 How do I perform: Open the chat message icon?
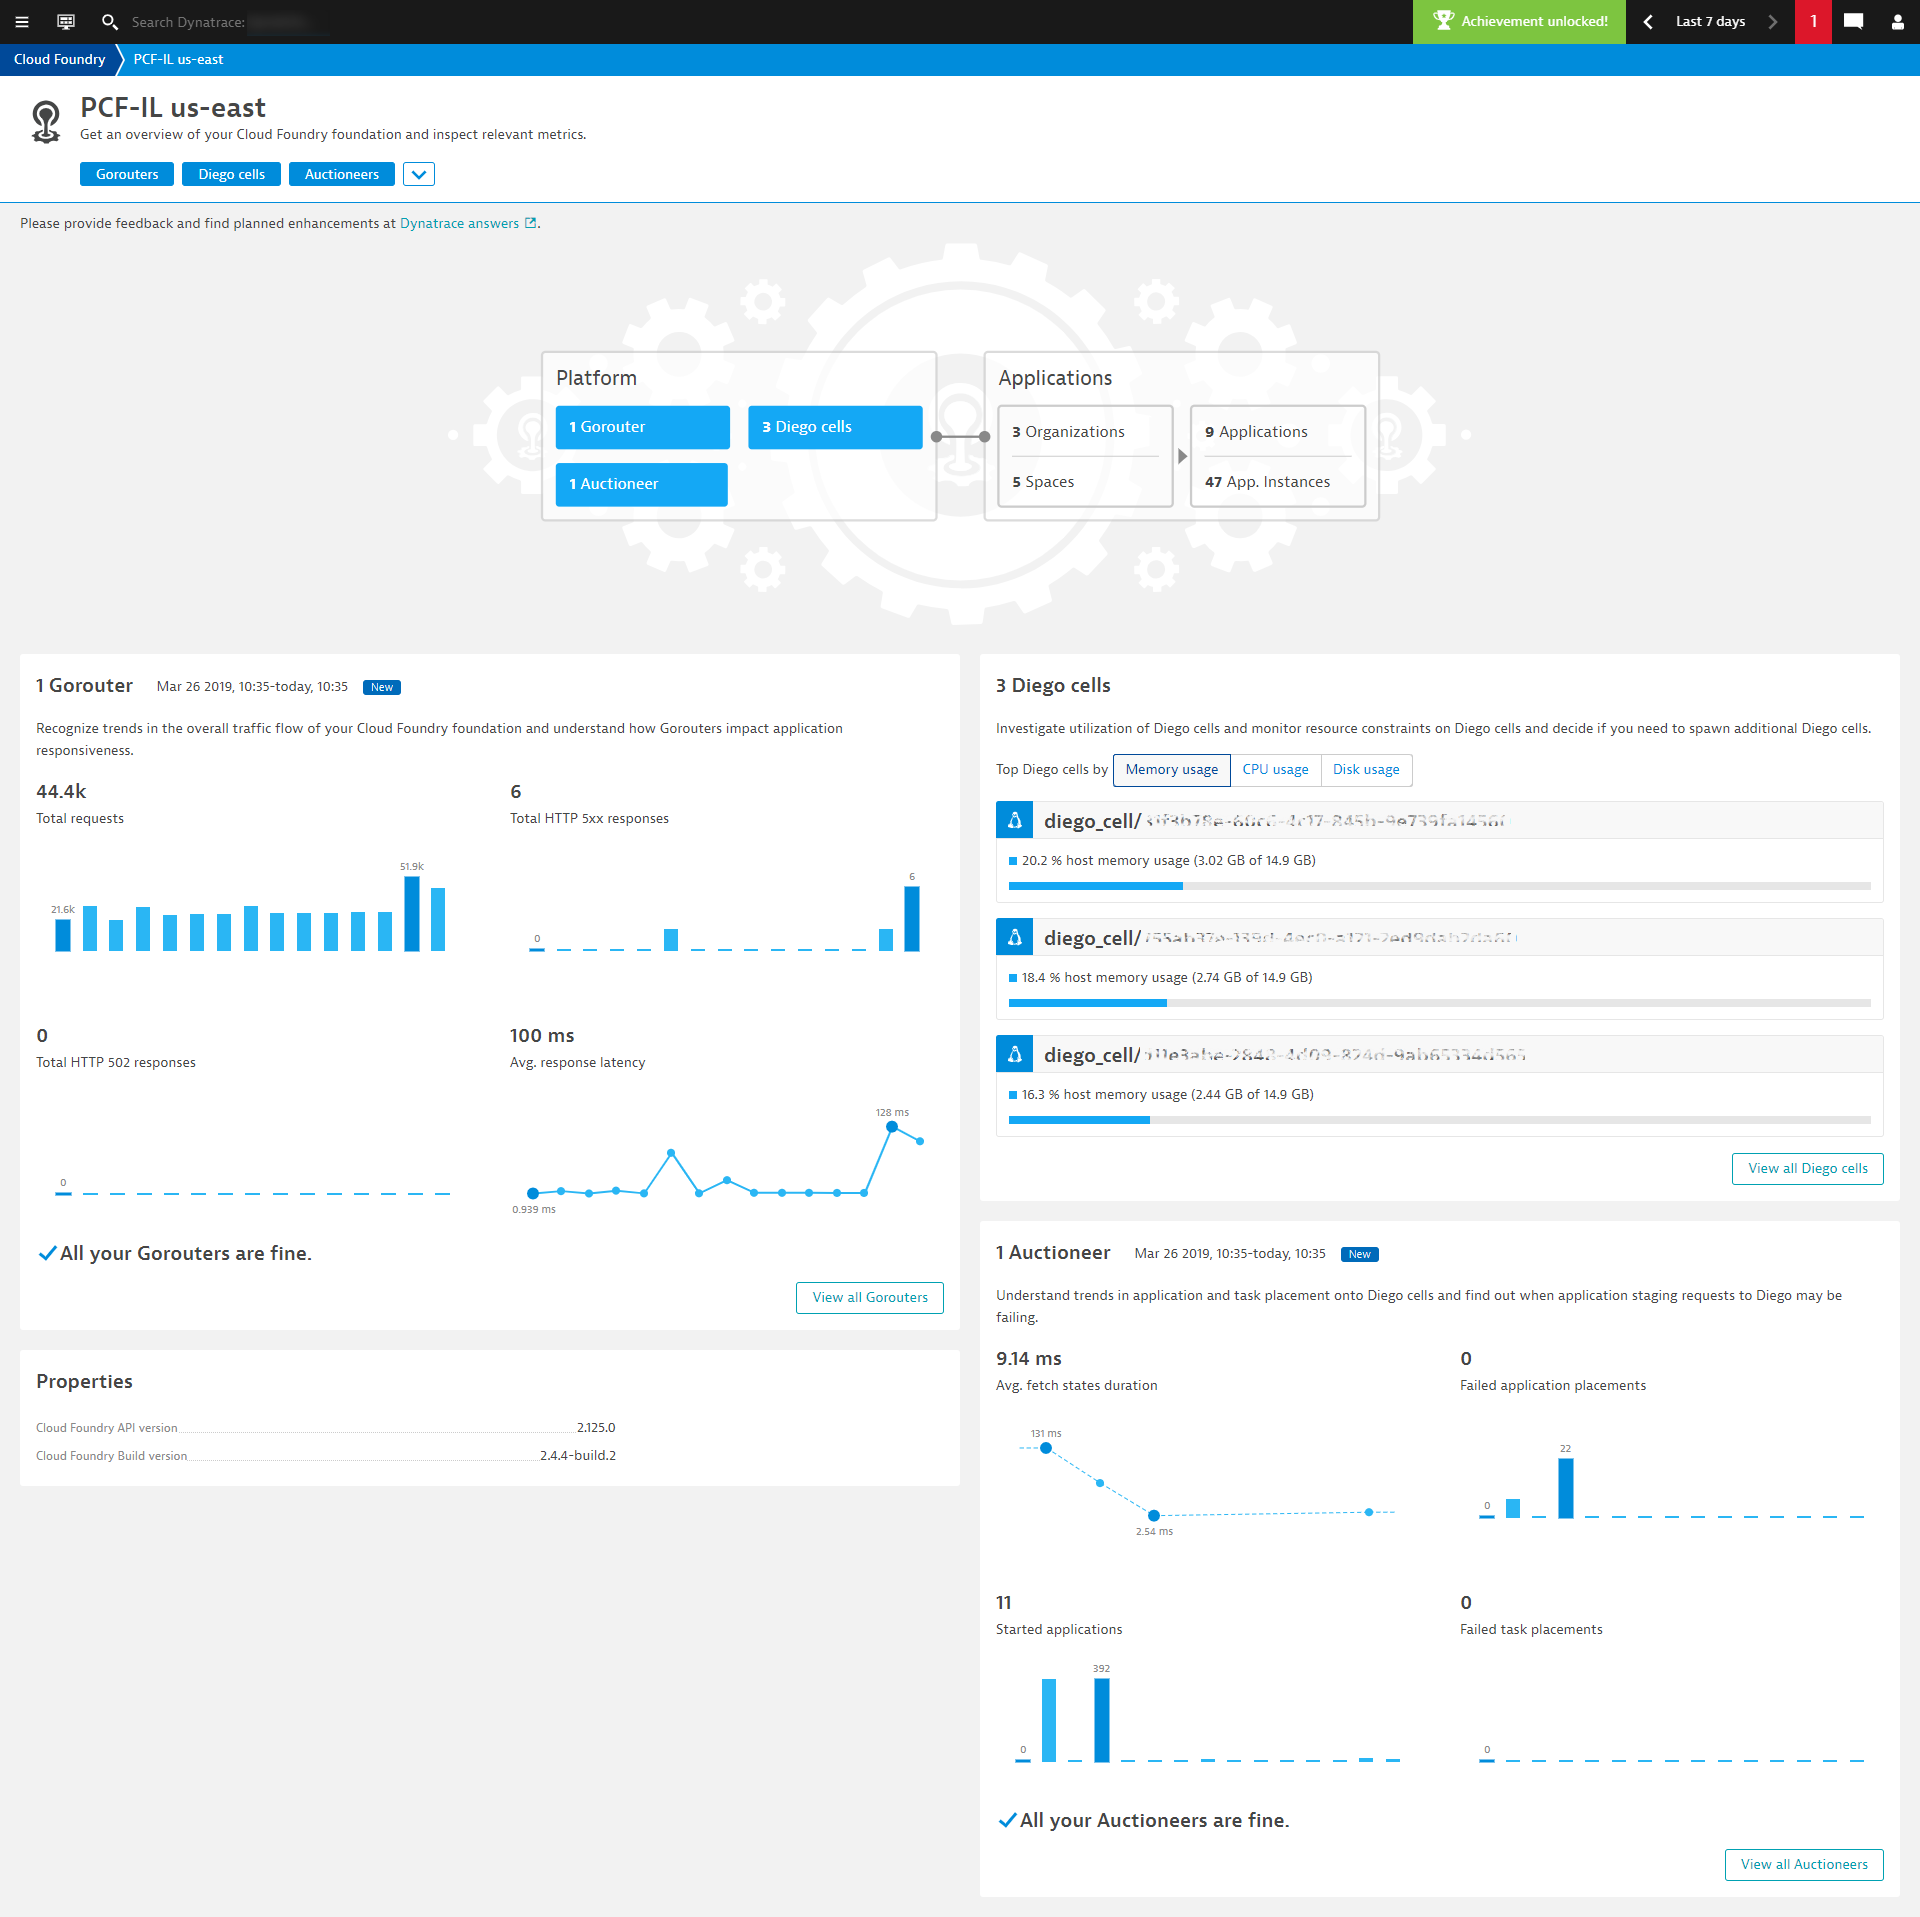[x=1853, y=21]
